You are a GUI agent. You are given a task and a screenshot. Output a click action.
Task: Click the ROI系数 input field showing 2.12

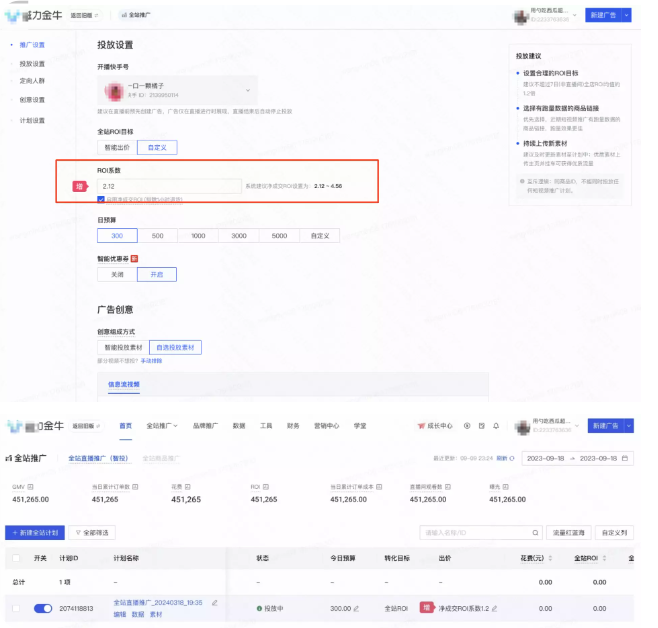170,186
